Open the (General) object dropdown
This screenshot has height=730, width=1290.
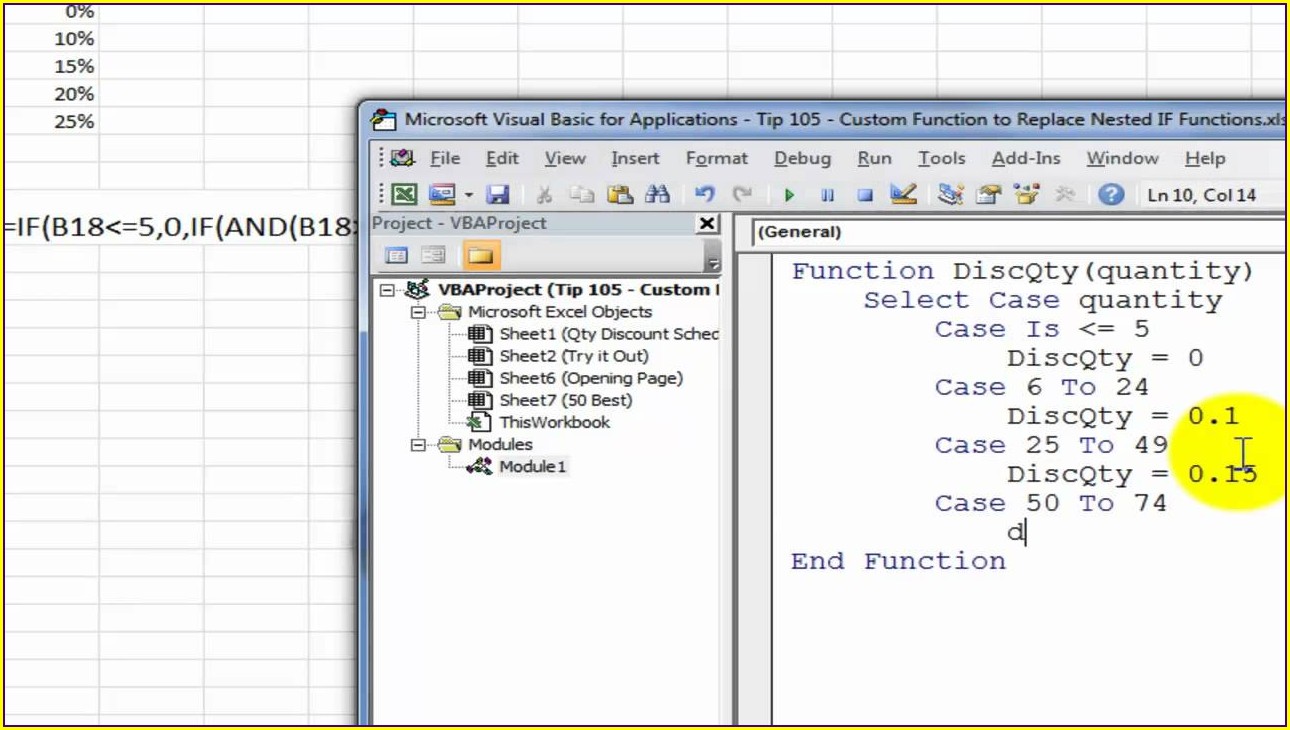[1018, 232]
